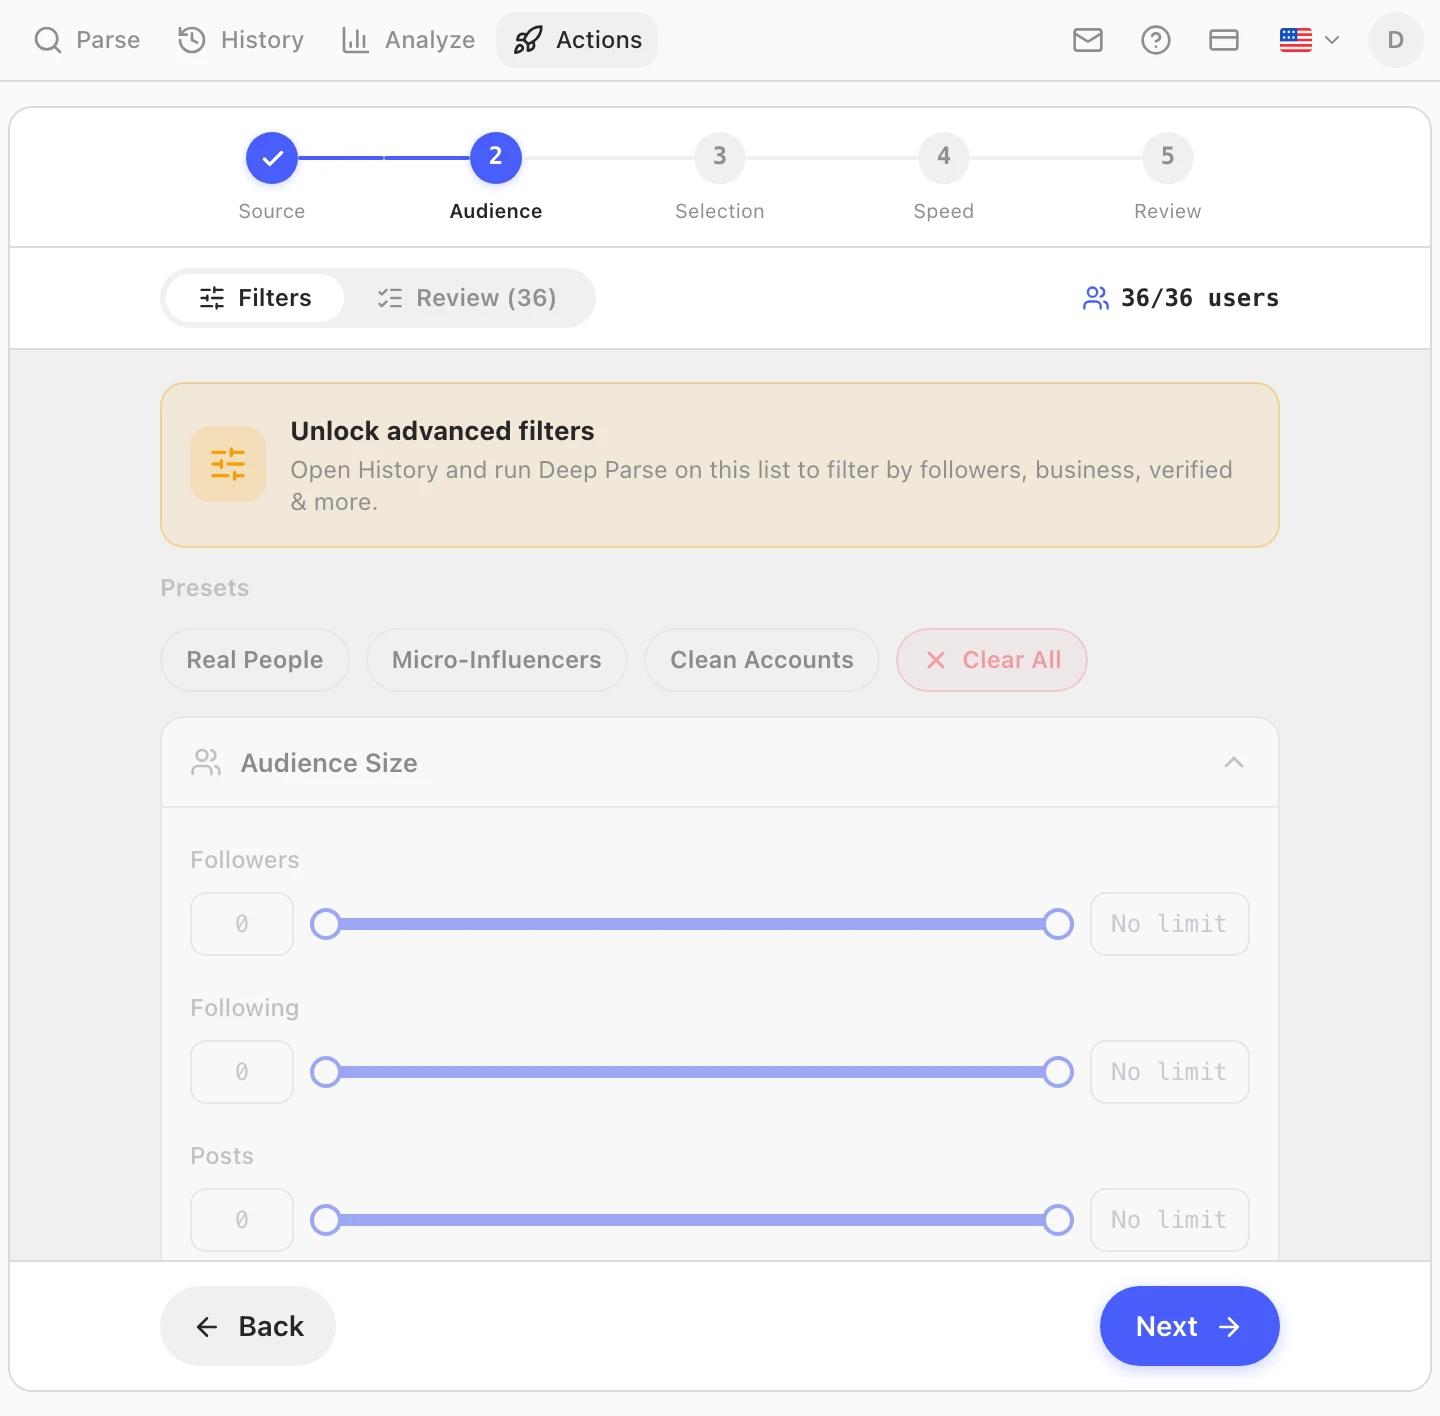Apply the Clean Accounts preset

coord(762,660)
